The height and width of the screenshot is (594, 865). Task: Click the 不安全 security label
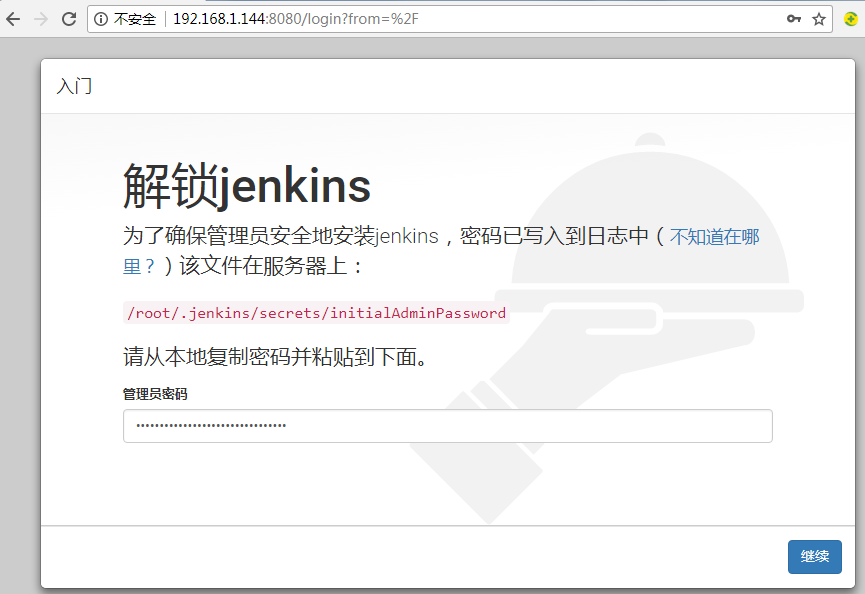coord(135,19)
